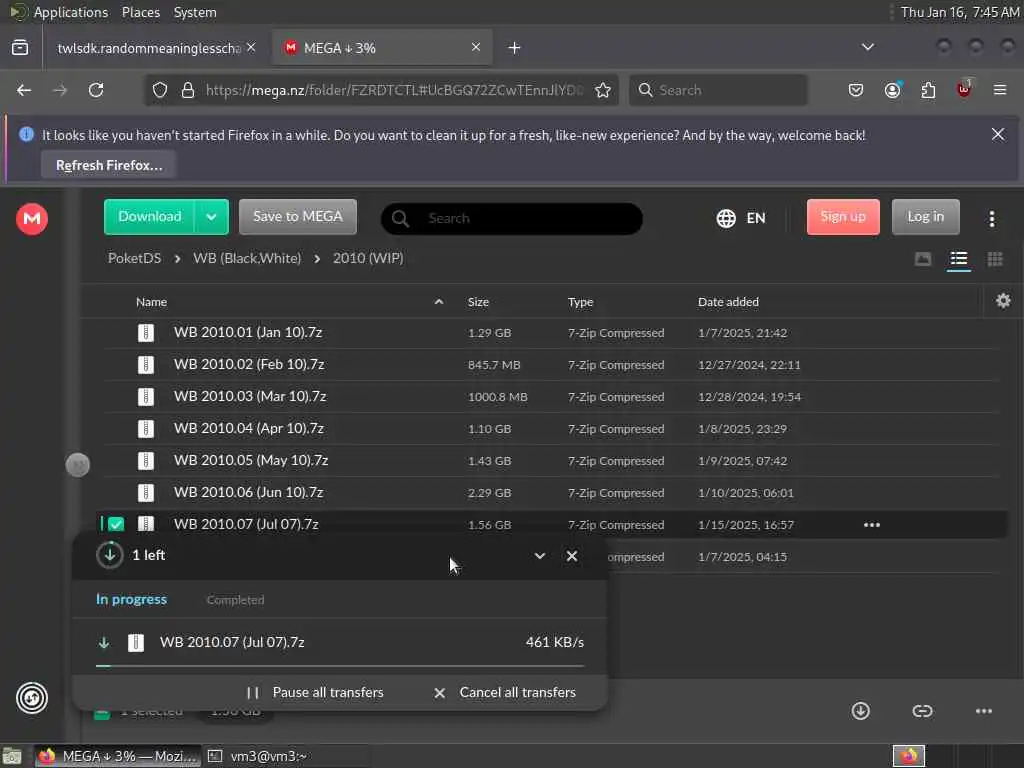Screen dimensions: 1024x768
Task: Collapse the transfers panel with the chevron
Action: (539, 556)
